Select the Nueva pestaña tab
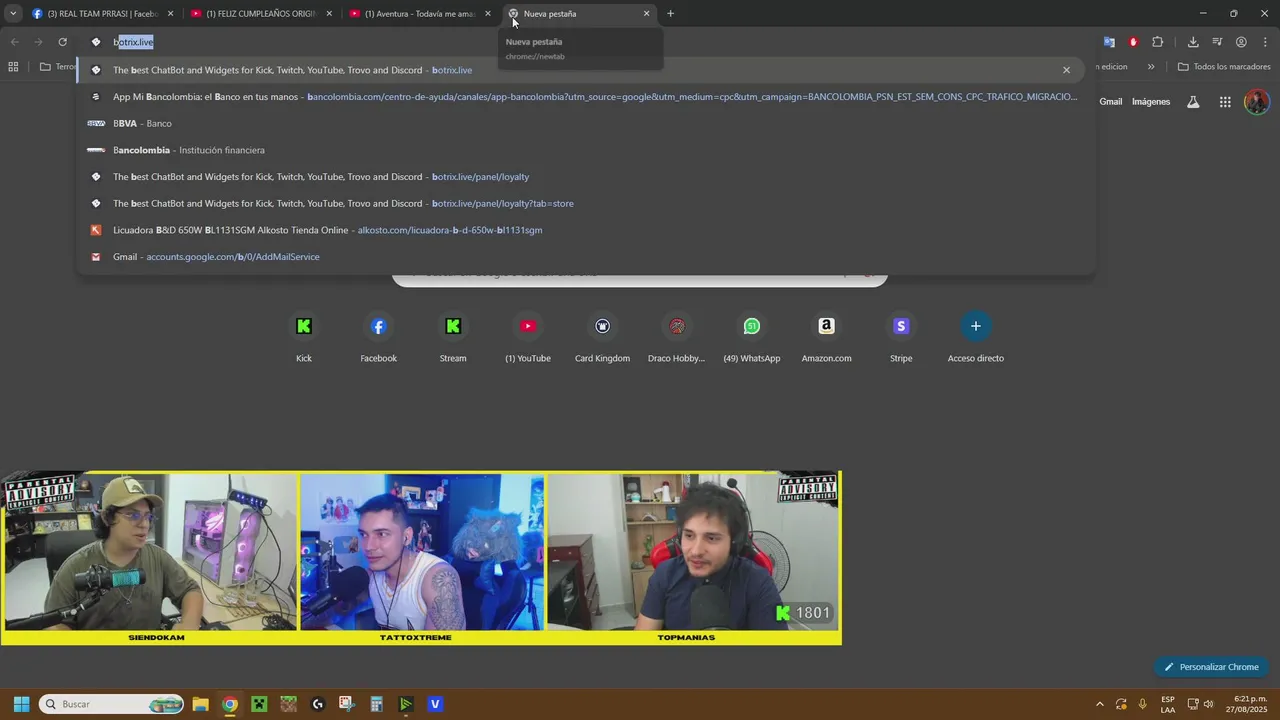1280x720 pixels. pyautogui.click(x=579, y=14)
